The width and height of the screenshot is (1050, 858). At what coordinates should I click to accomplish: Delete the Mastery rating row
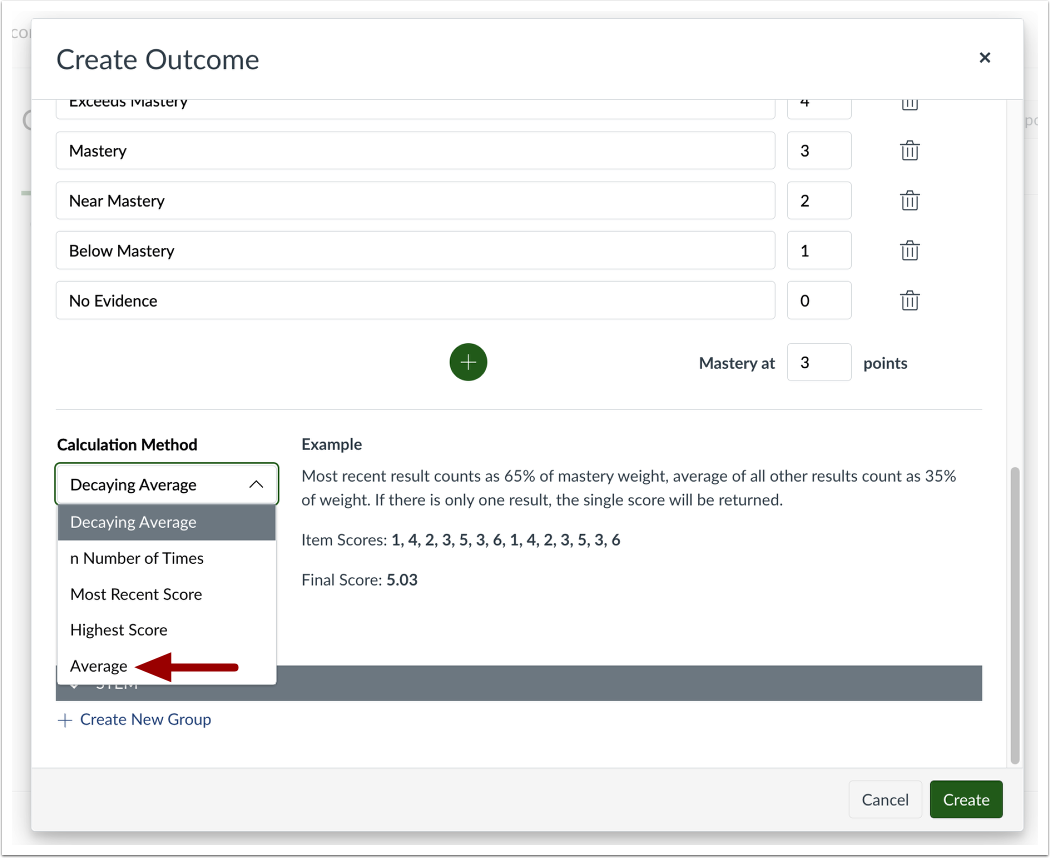pyautogui.click(x=909, y=151)
